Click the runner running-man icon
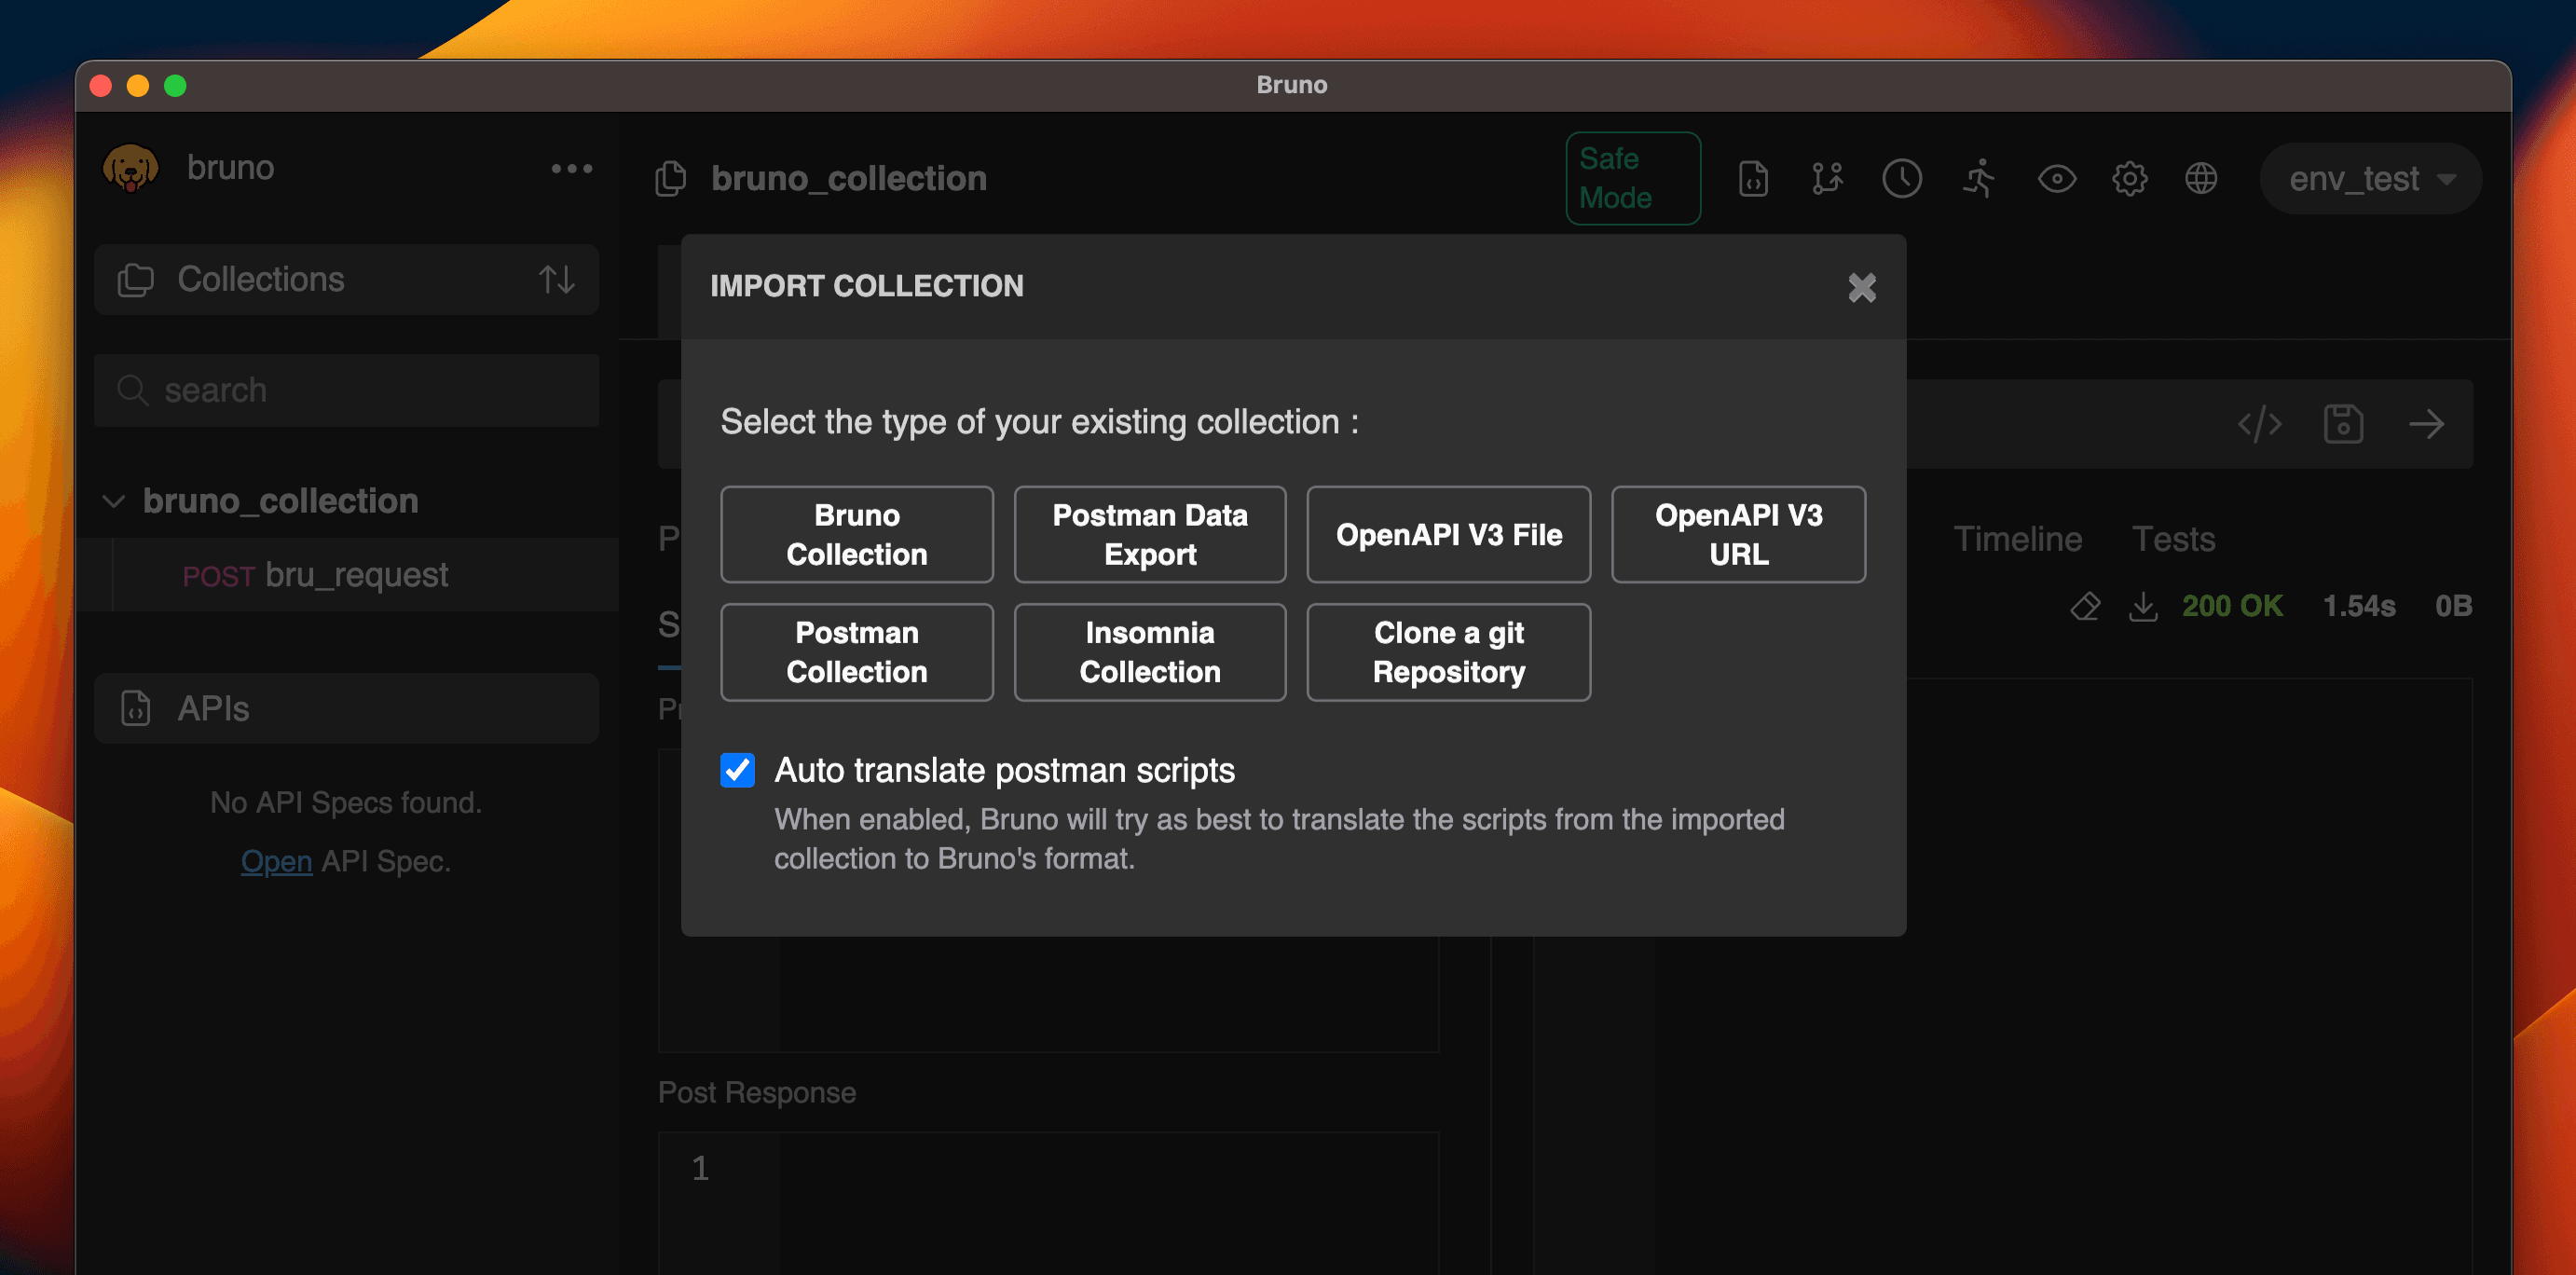This screenshot has width=2576, height=1275. point(1978,179)
